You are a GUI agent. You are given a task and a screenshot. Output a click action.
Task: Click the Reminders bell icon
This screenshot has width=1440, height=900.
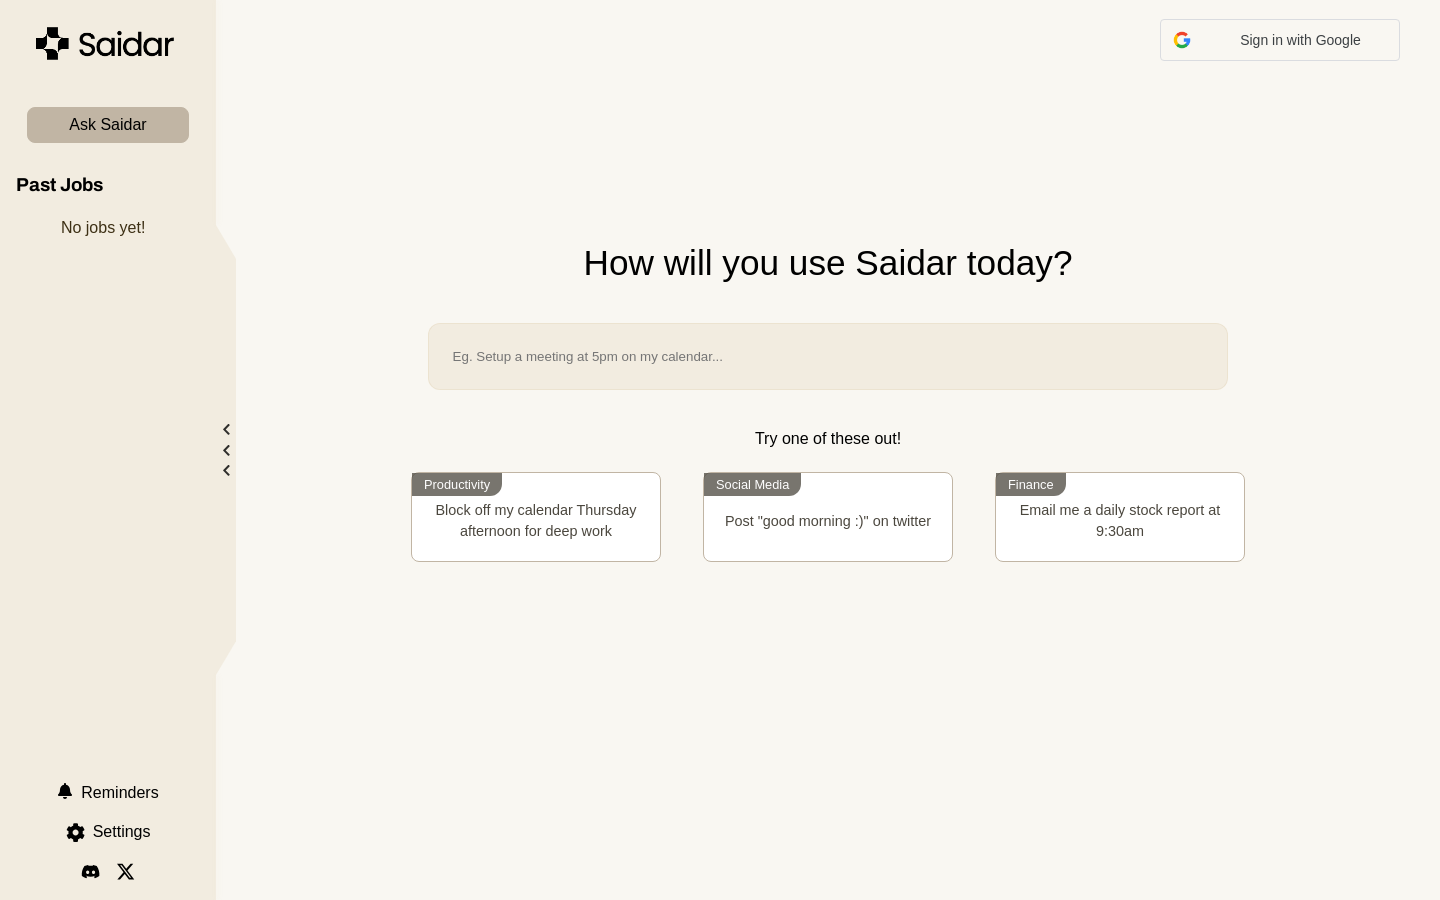tap(65, 791)
